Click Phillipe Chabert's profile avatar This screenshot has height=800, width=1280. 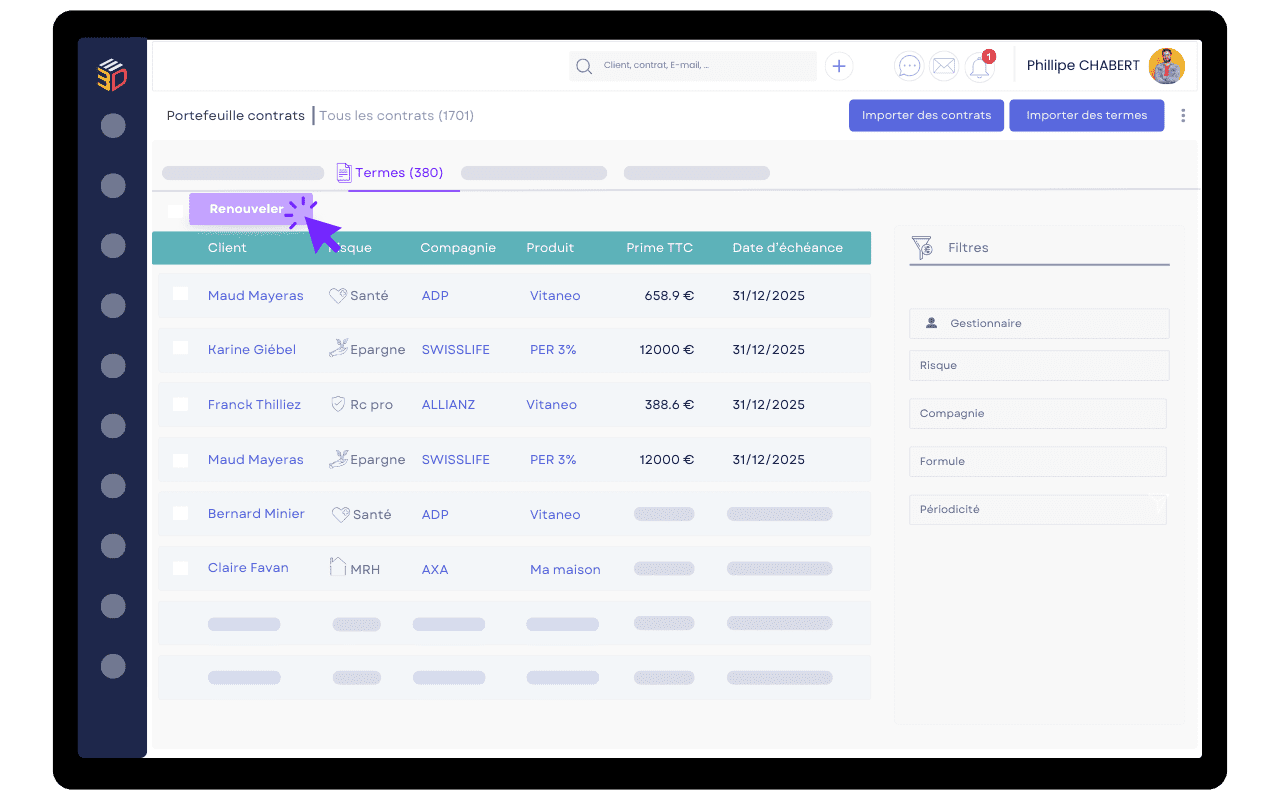tap(1166, 66)
